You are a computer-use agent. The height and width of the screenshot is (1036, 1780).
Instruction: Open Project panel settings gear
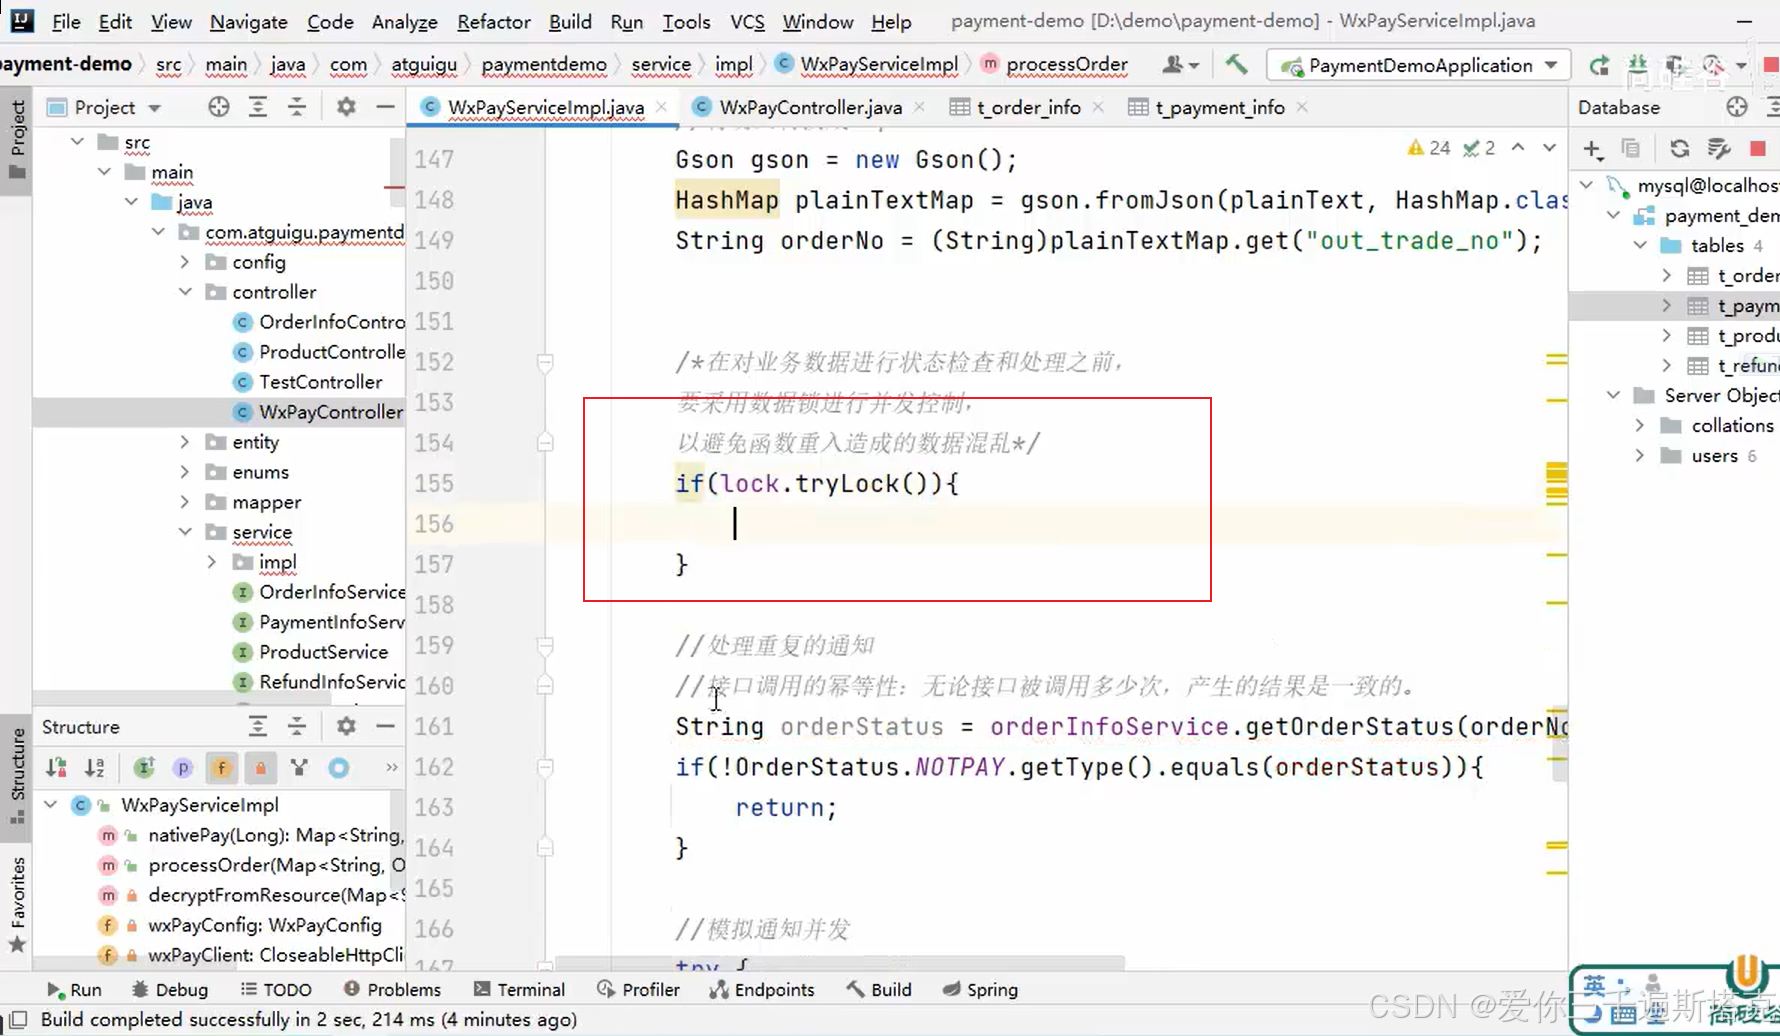click(346, 107)
